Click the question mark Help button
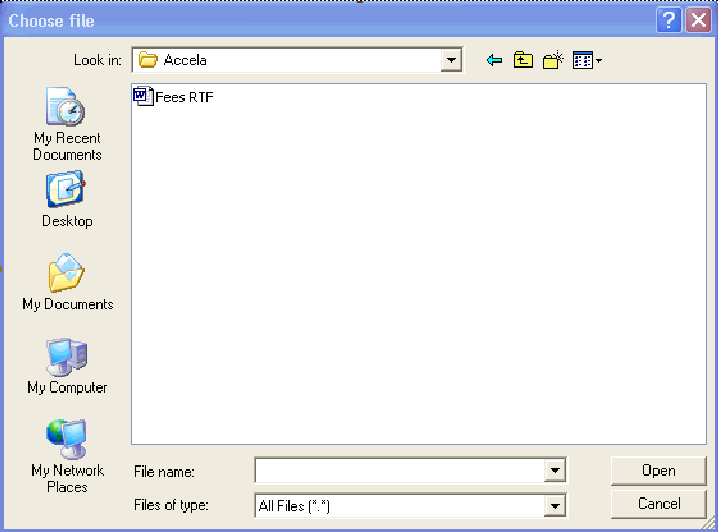This screenshot has height=532, width=718. (669, 21)
